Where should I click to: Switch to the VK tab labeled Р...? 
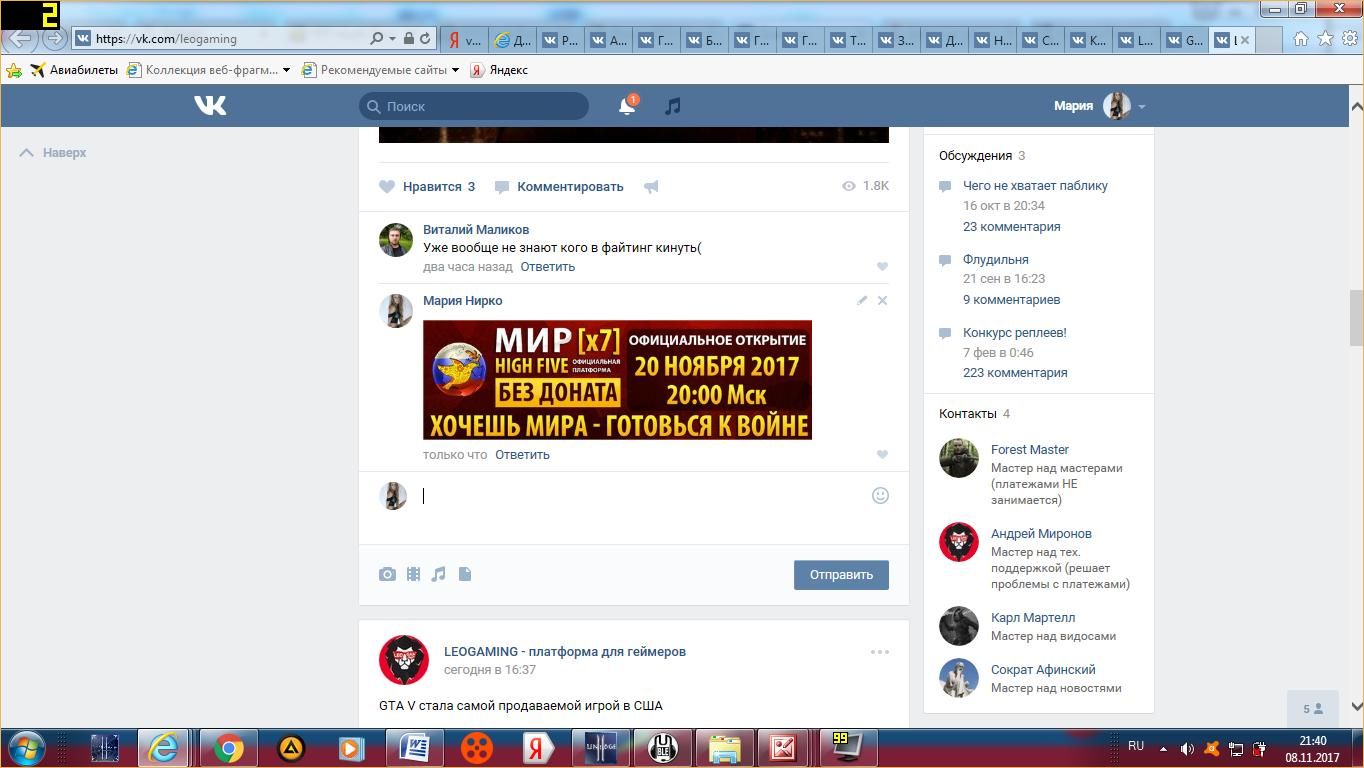click(x=561, y=40)
